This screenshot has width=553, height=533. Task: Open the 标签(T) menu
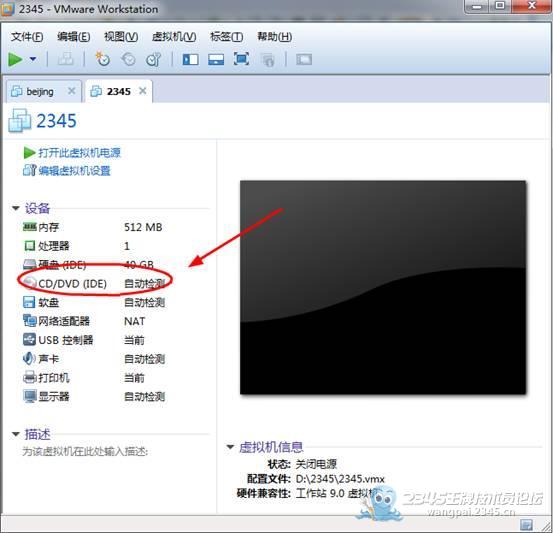(226, 36)
